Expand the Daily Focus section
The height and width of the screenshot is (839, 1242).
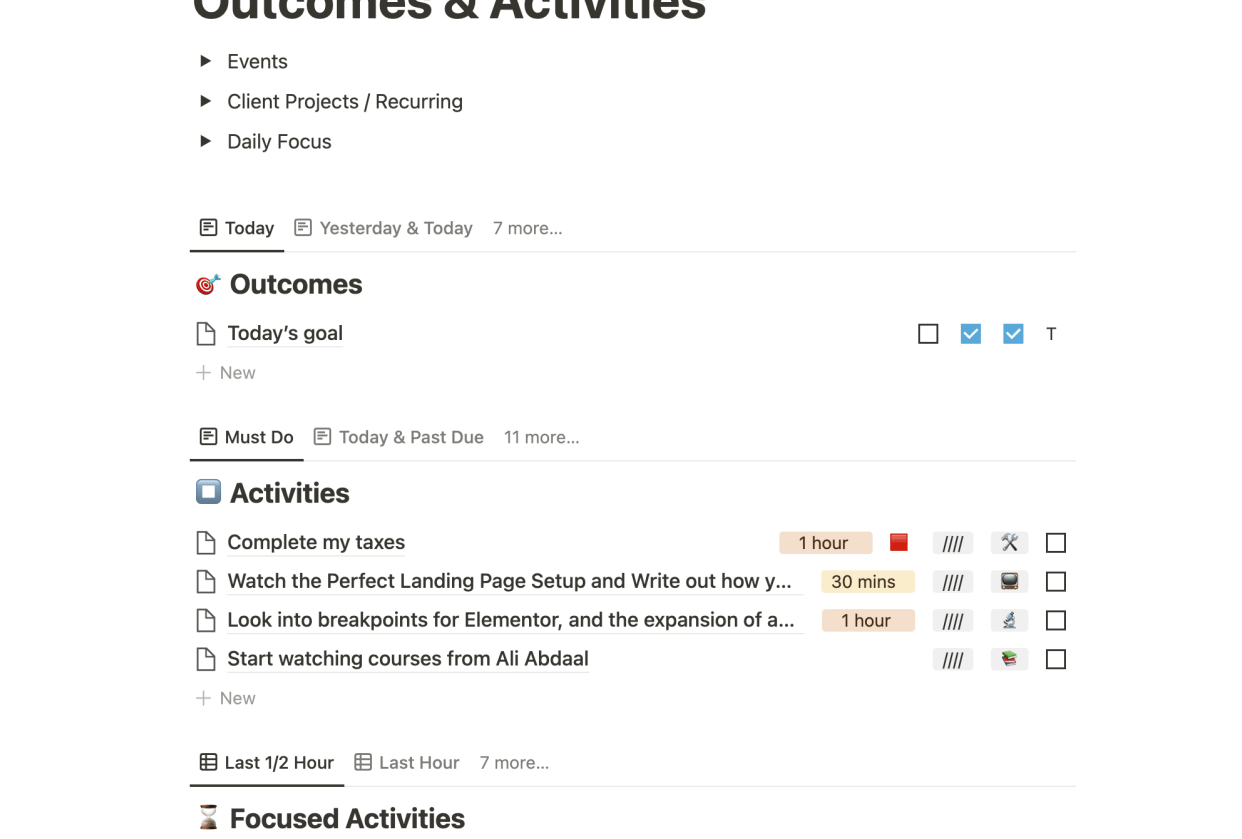coord(204,141)
